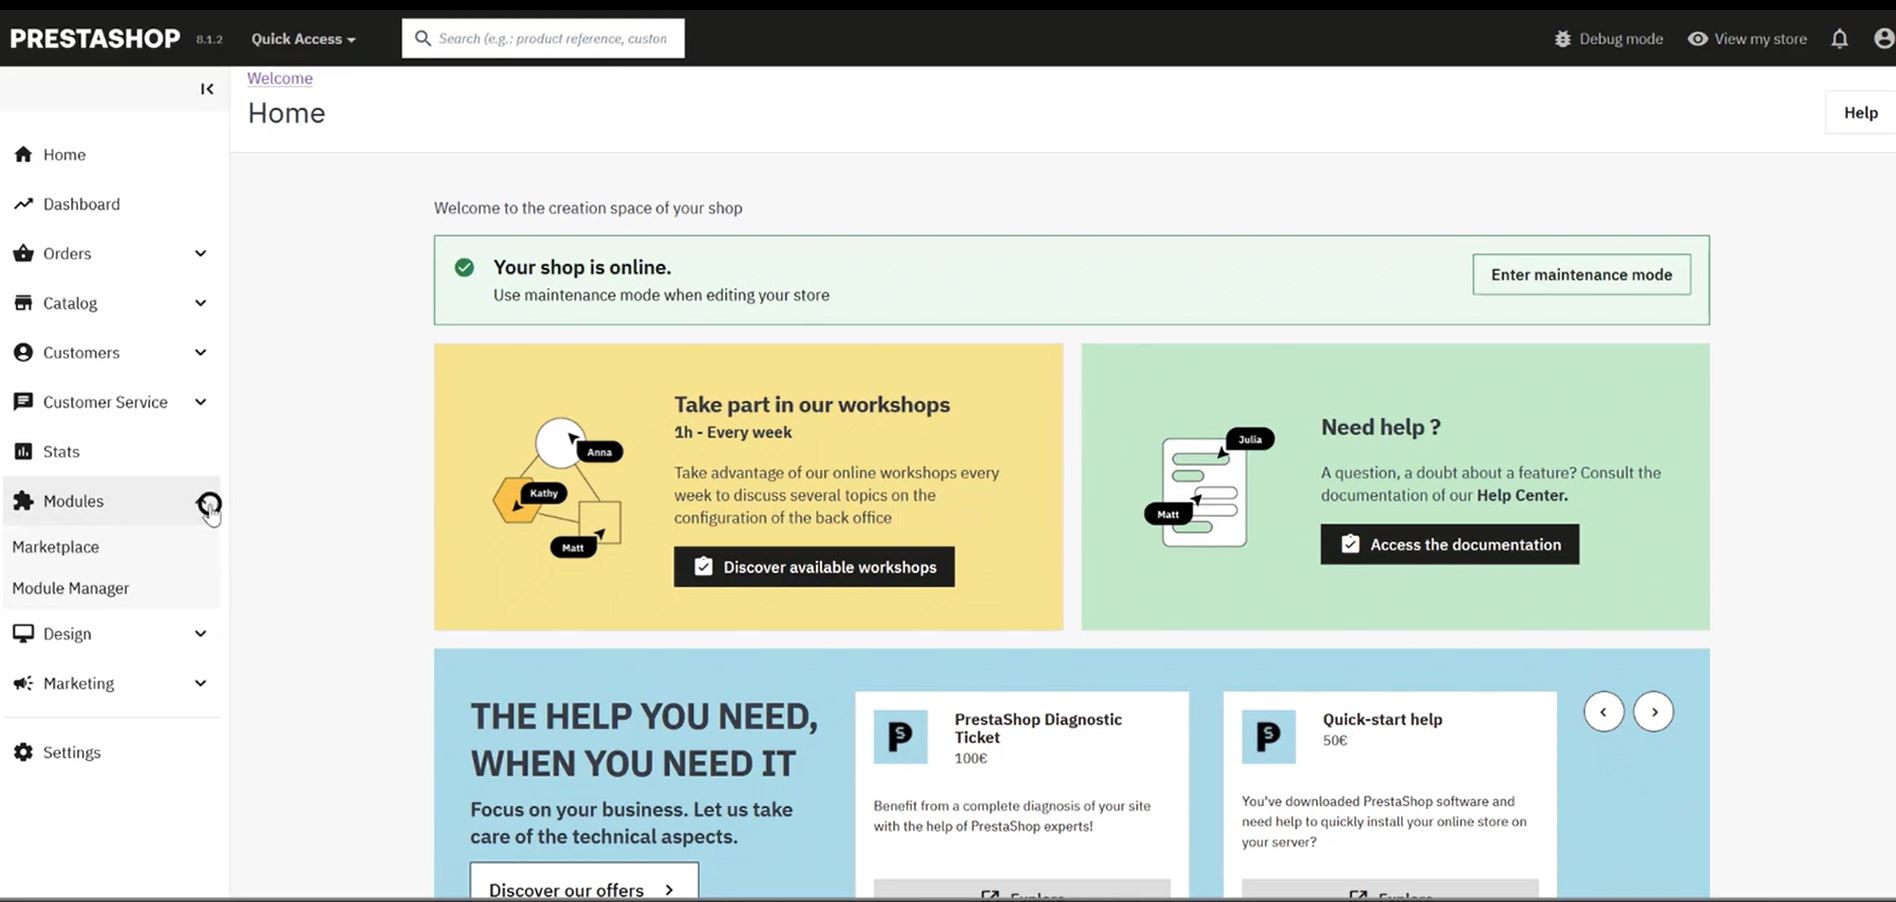Viewport: 1896px width, 902px height.
Task: Click the View my store link
Action: click(x=1760, y=39)
